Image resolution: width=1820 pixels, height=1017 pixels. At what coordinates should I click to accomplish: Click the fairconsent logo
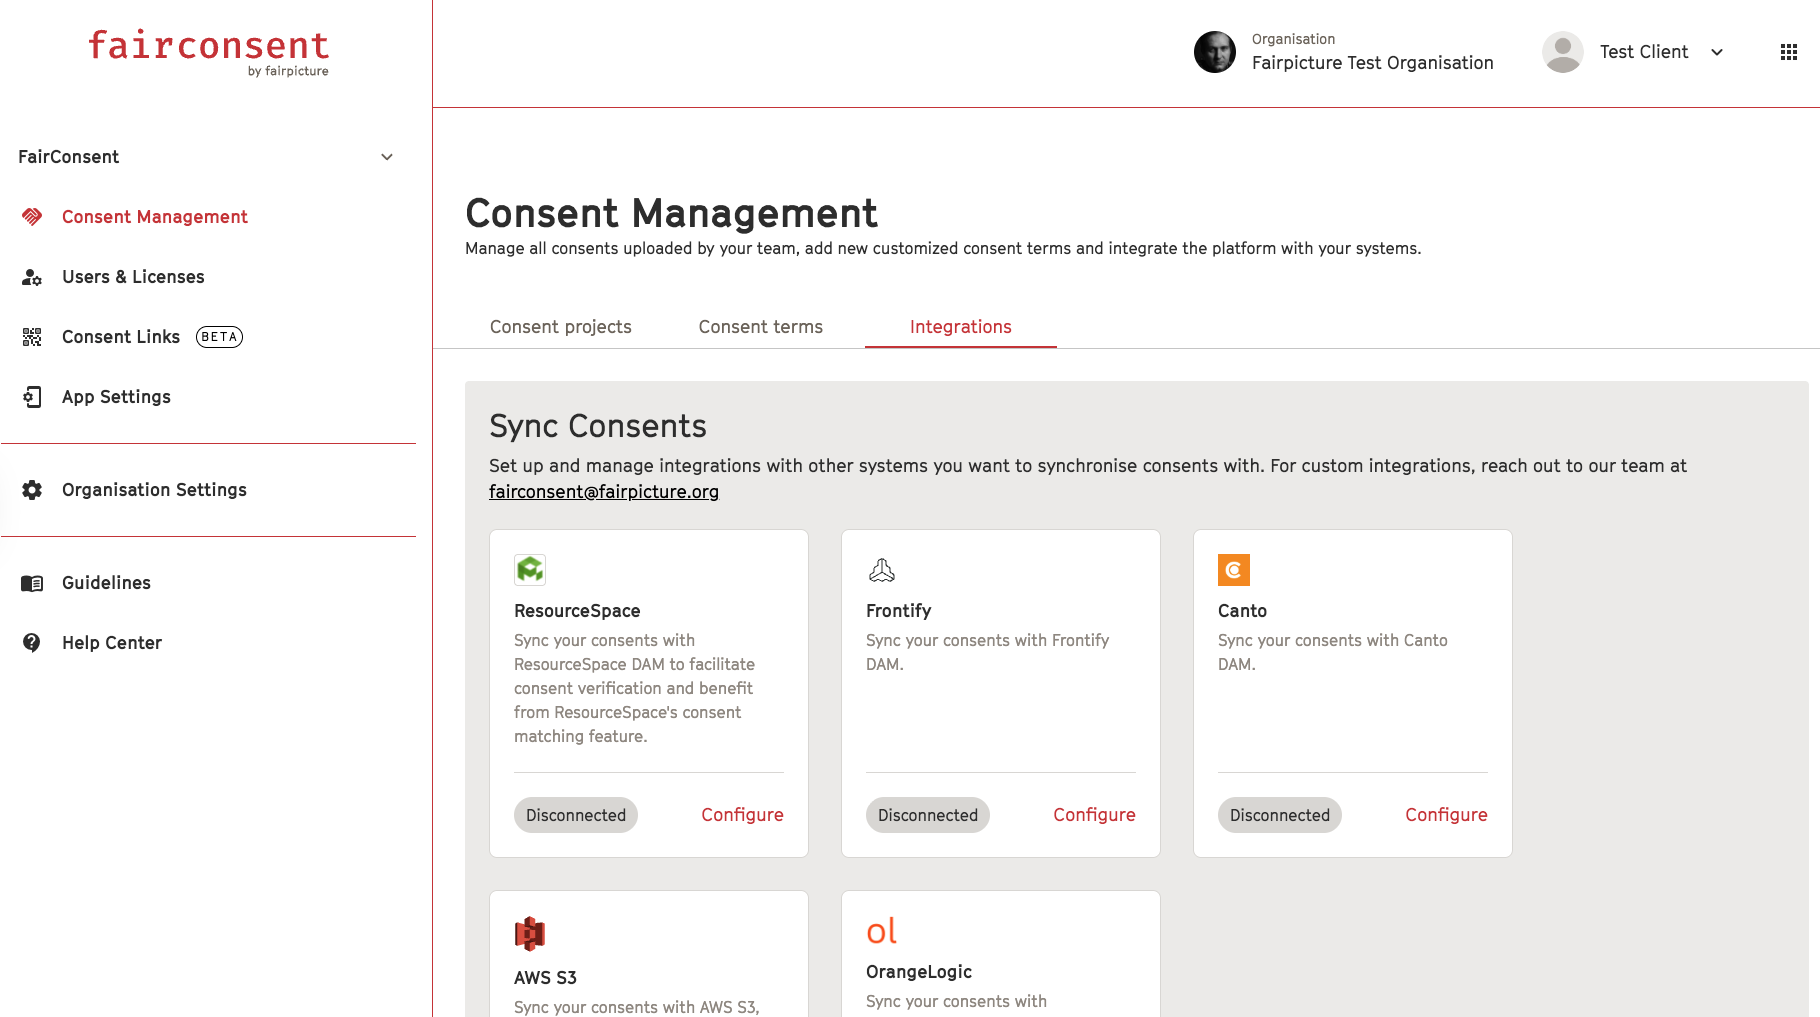click(x=209, y=53)
